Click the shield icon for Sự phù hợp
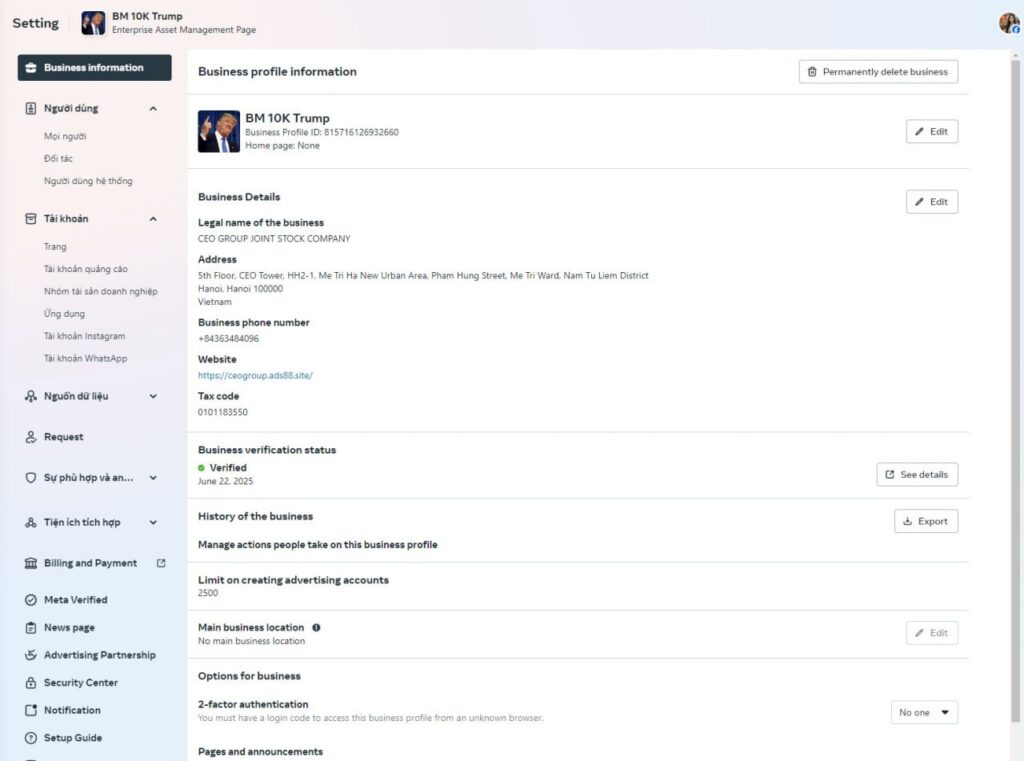This screenshot has height=761, width=1024. point(31,478)
